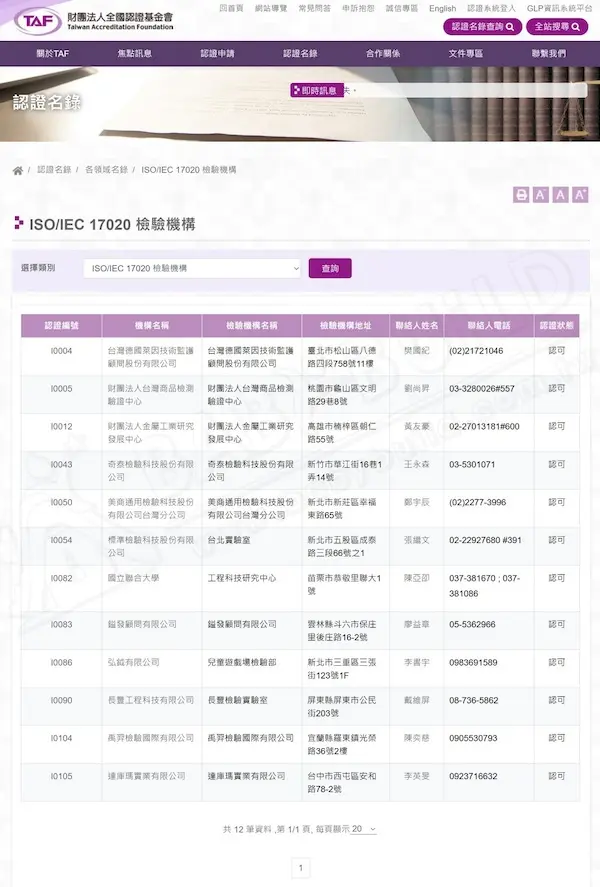
Task: Click the 兒童遊戲場檢驗部 cell
Action: [x=242, y=662]
